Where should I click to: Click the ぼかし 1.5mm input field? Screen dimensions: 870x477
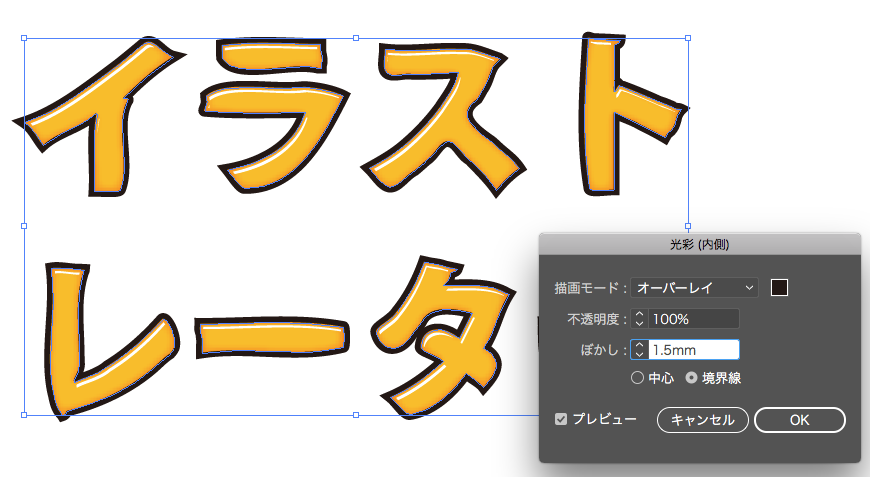[694, 350]
